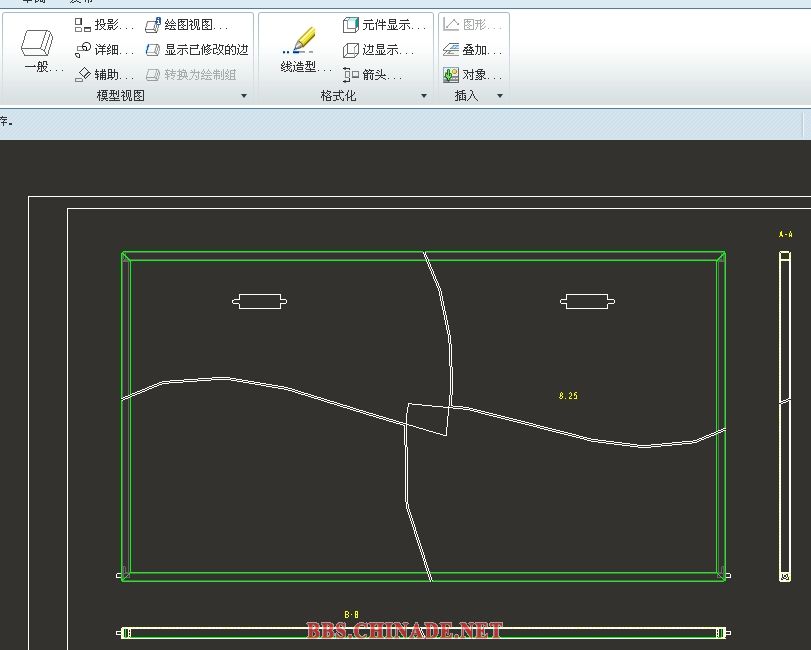Click the Auxiliary (辅助) view icon
This screenshot has width=811, height=650.
coord(83,74)
